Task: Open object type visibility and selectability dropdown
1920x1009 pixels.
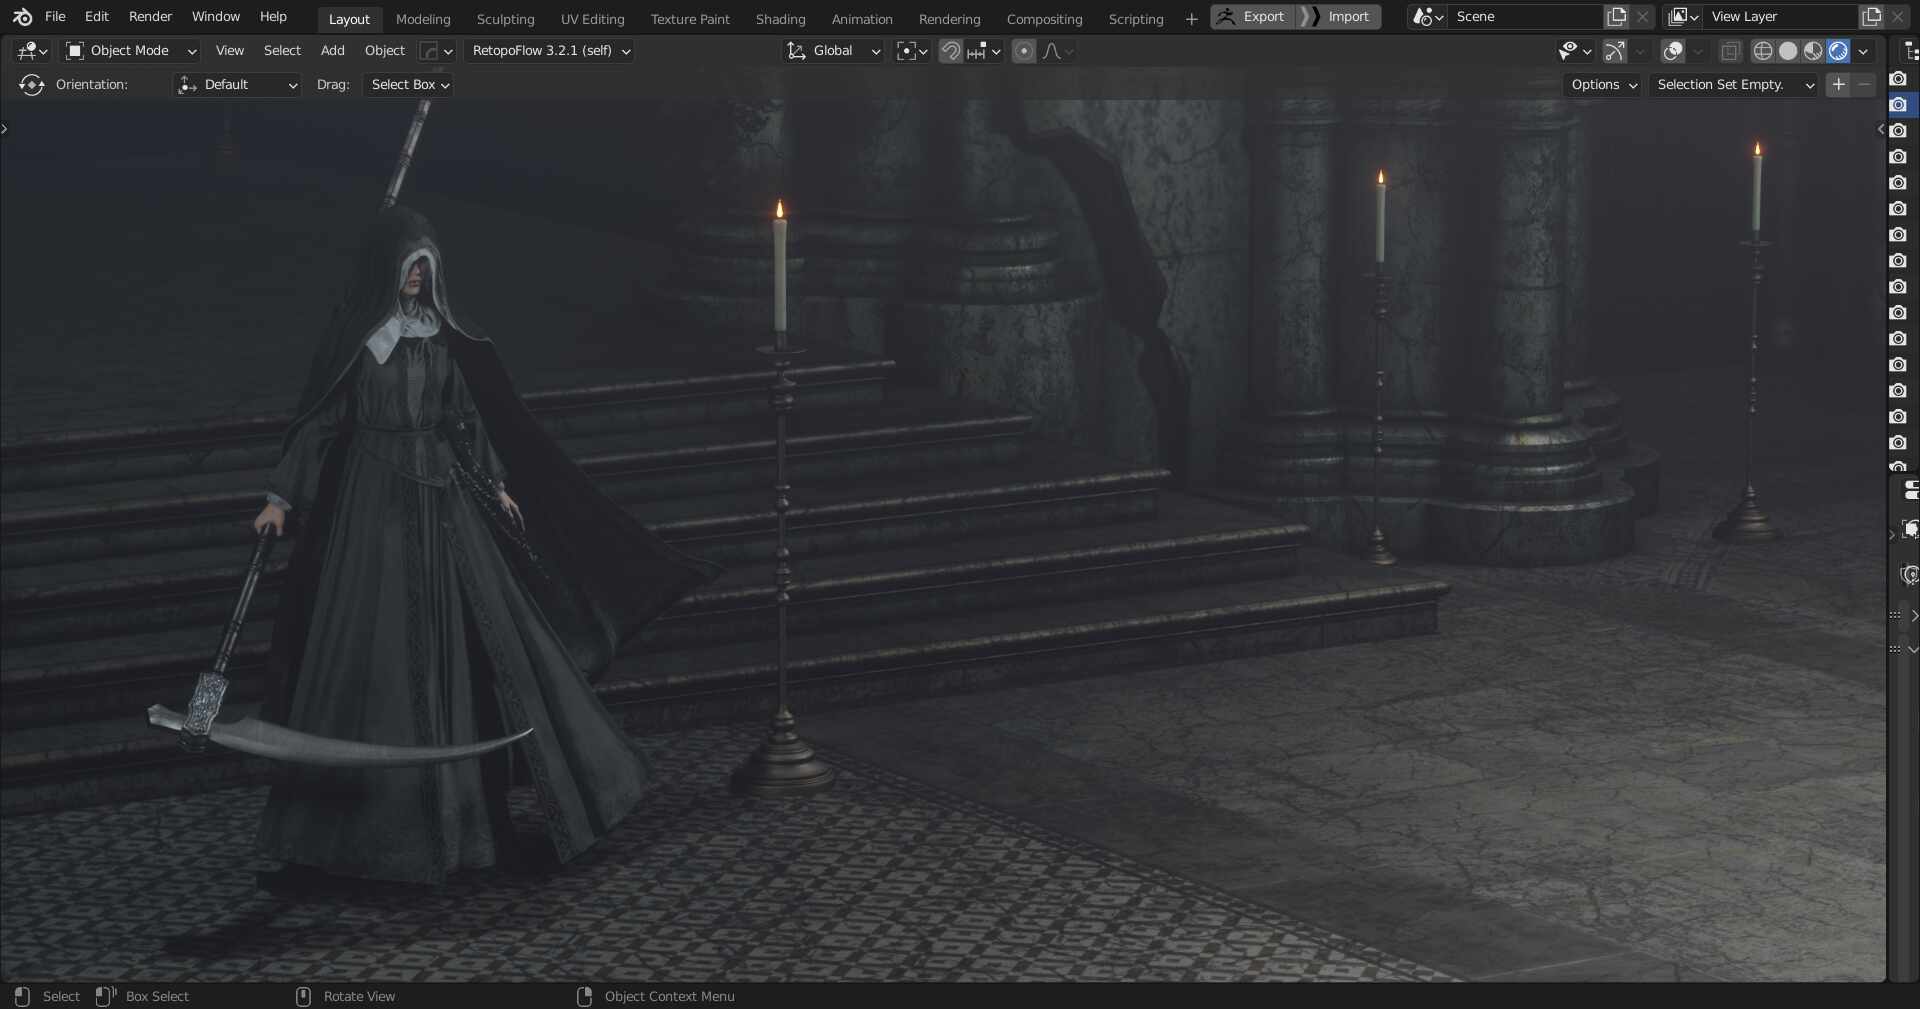Action: [1575, 51]
